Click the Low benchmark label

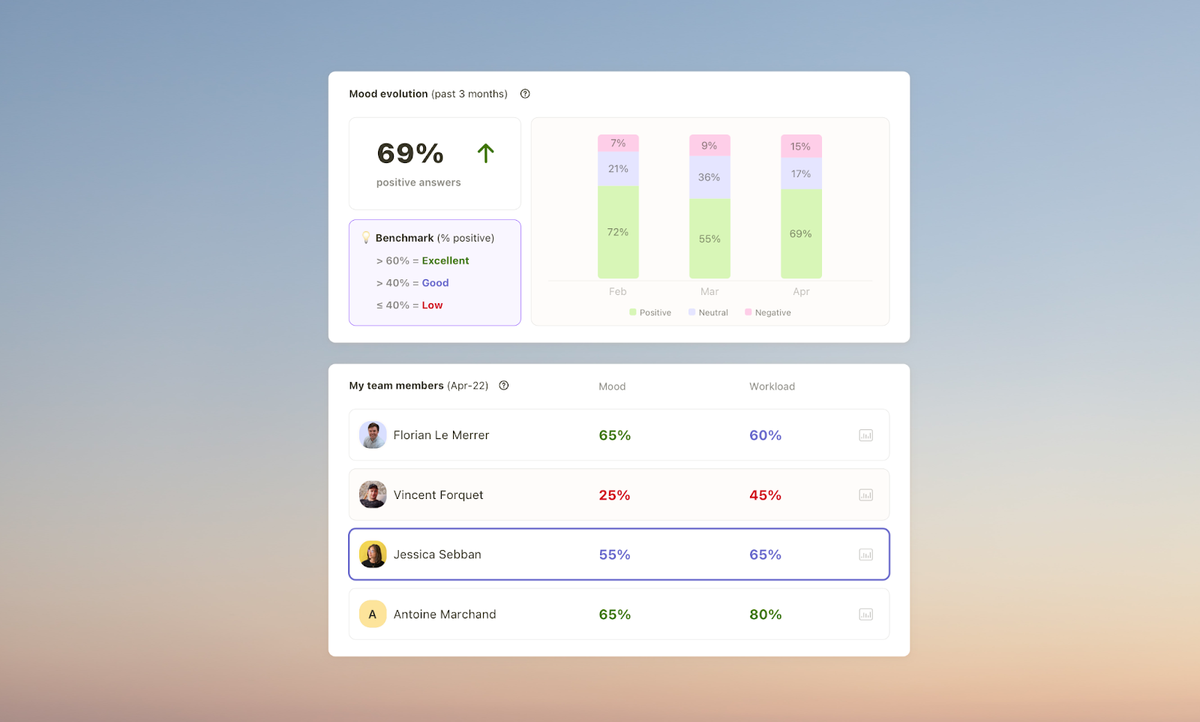430,304
